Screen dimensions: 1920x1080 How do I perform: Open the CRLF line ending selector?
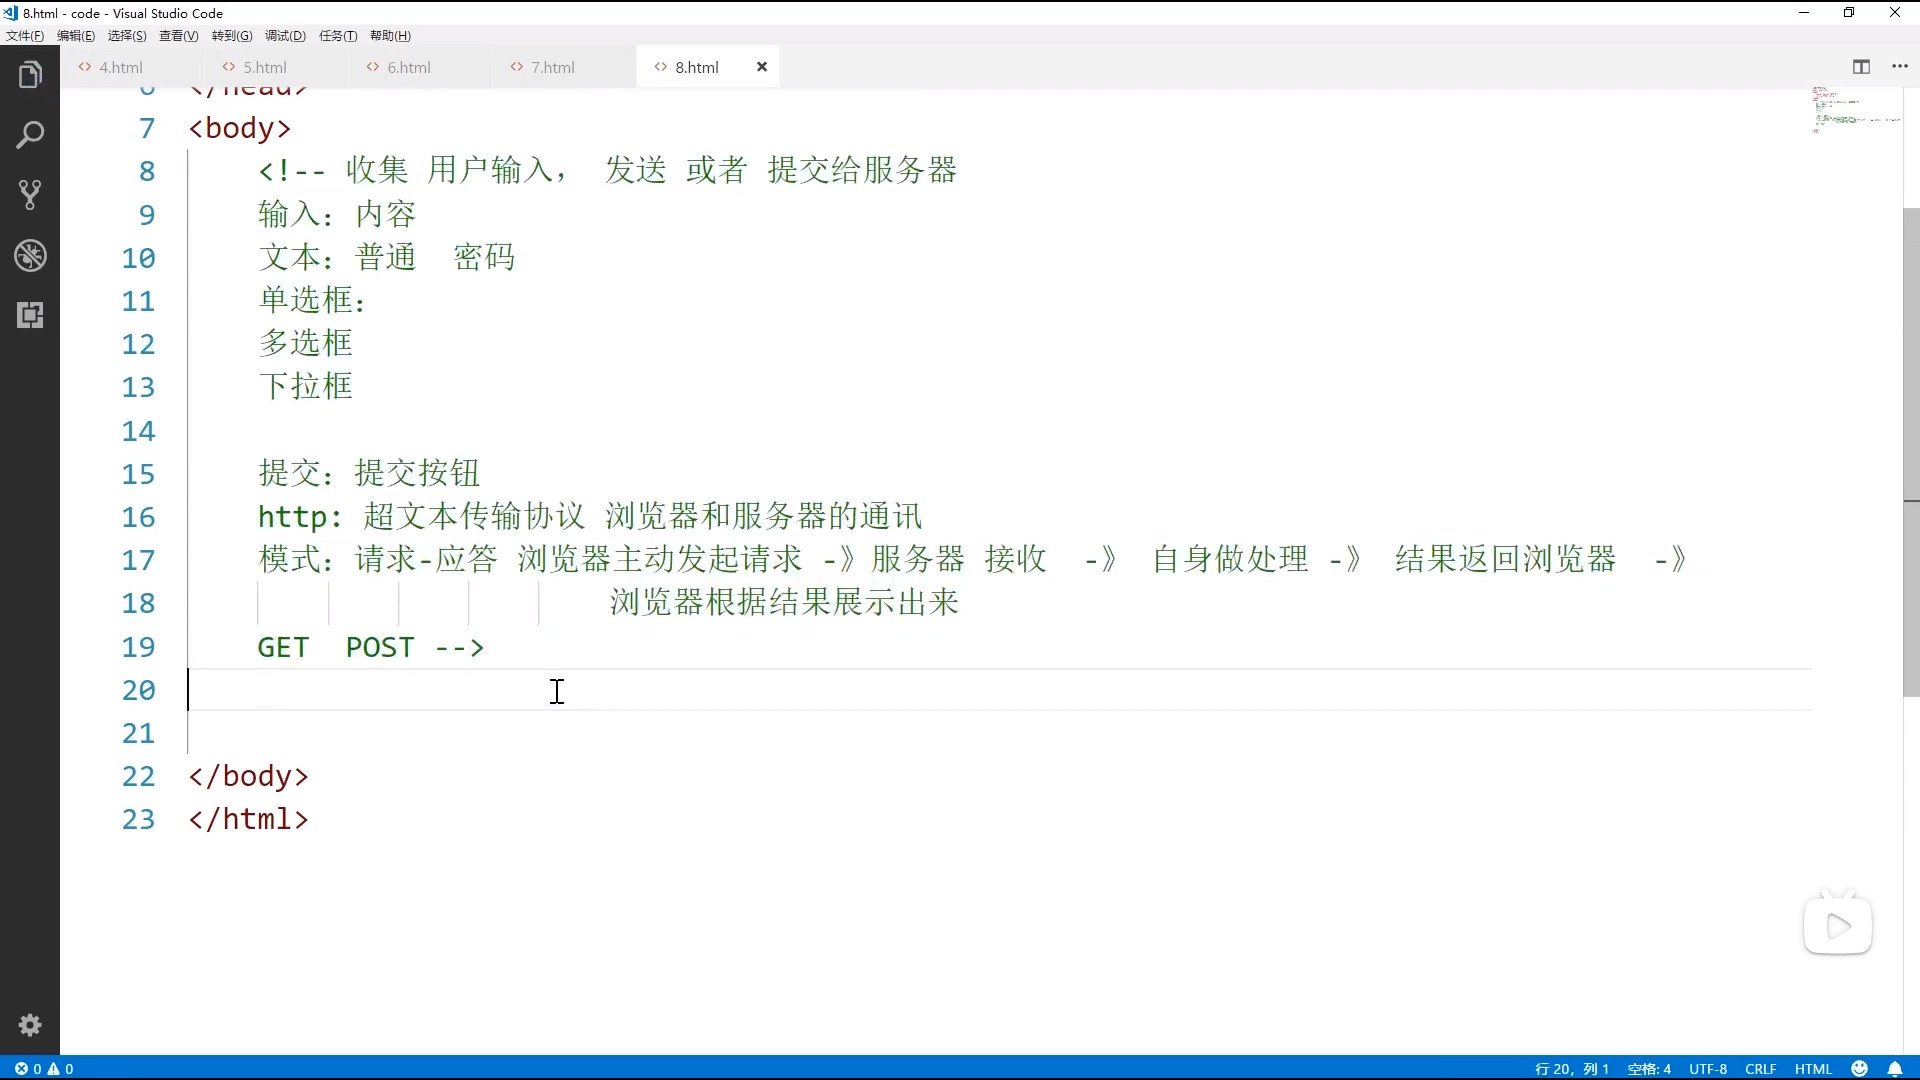(x=1760, y=1069)
